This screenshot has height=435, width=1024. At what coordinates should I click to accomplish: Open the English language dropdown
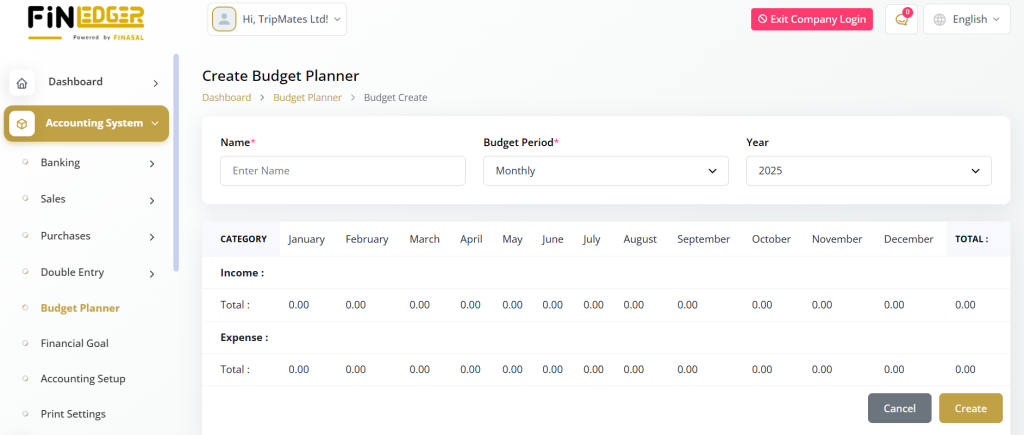968,19
